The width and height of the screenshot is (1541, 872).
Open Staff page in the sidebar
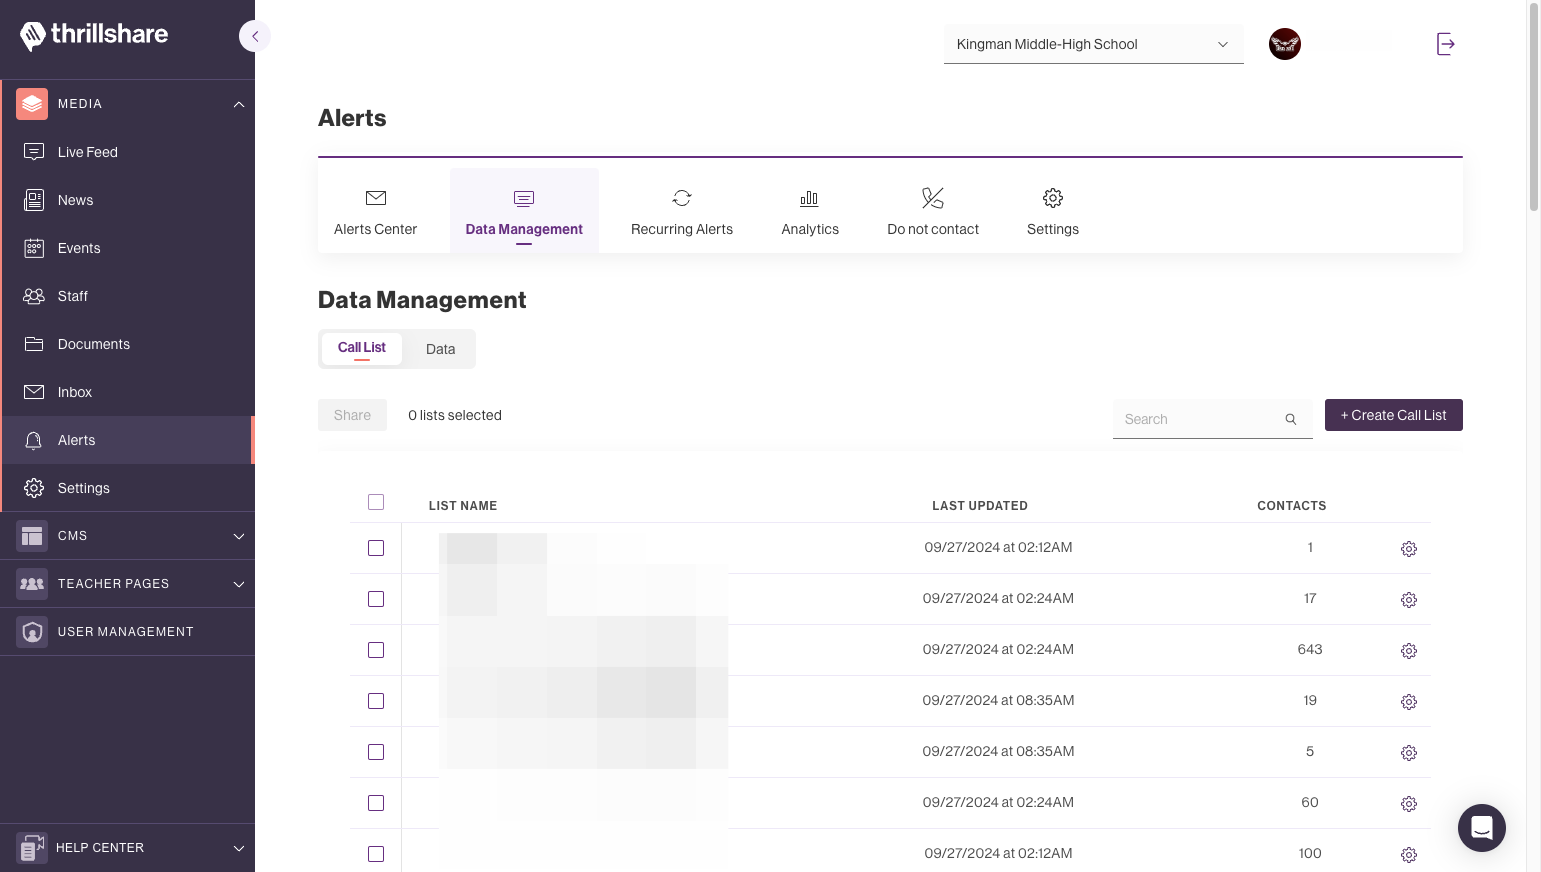pos(127,296)
